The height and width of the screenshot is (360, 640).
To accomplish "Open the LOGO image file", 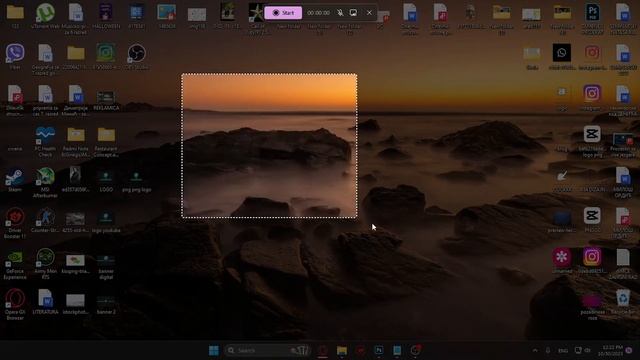I will coord(106,180).
